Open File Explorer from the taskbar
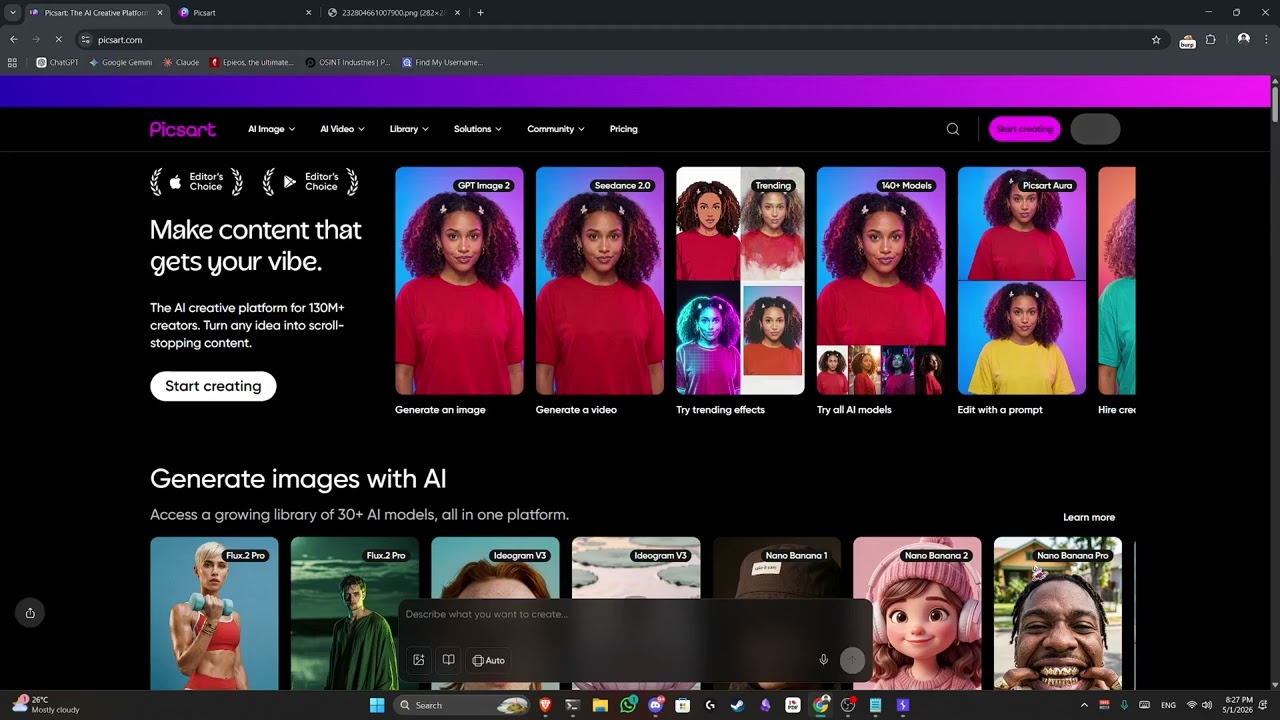 (x=600, y=705)
